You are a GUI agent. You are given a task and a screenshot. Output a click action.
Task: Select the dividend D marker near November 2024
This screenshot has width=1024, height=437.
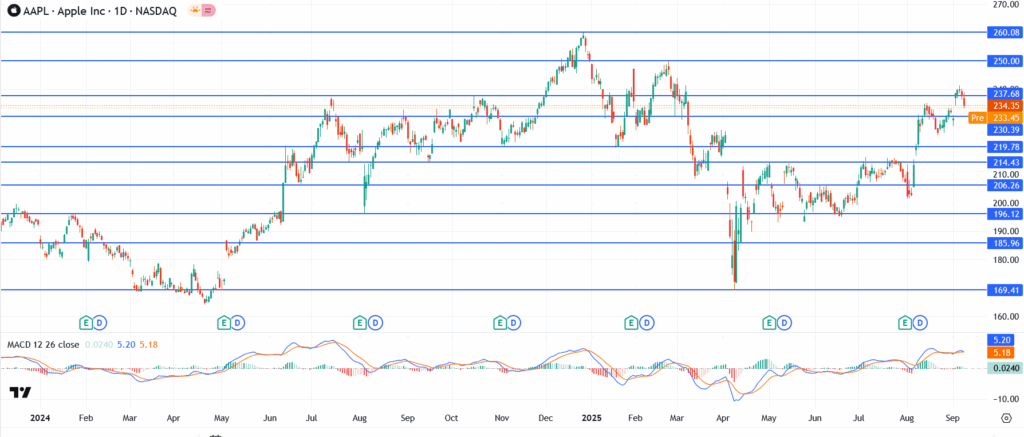pyautogui.click(x=514, y=322)
